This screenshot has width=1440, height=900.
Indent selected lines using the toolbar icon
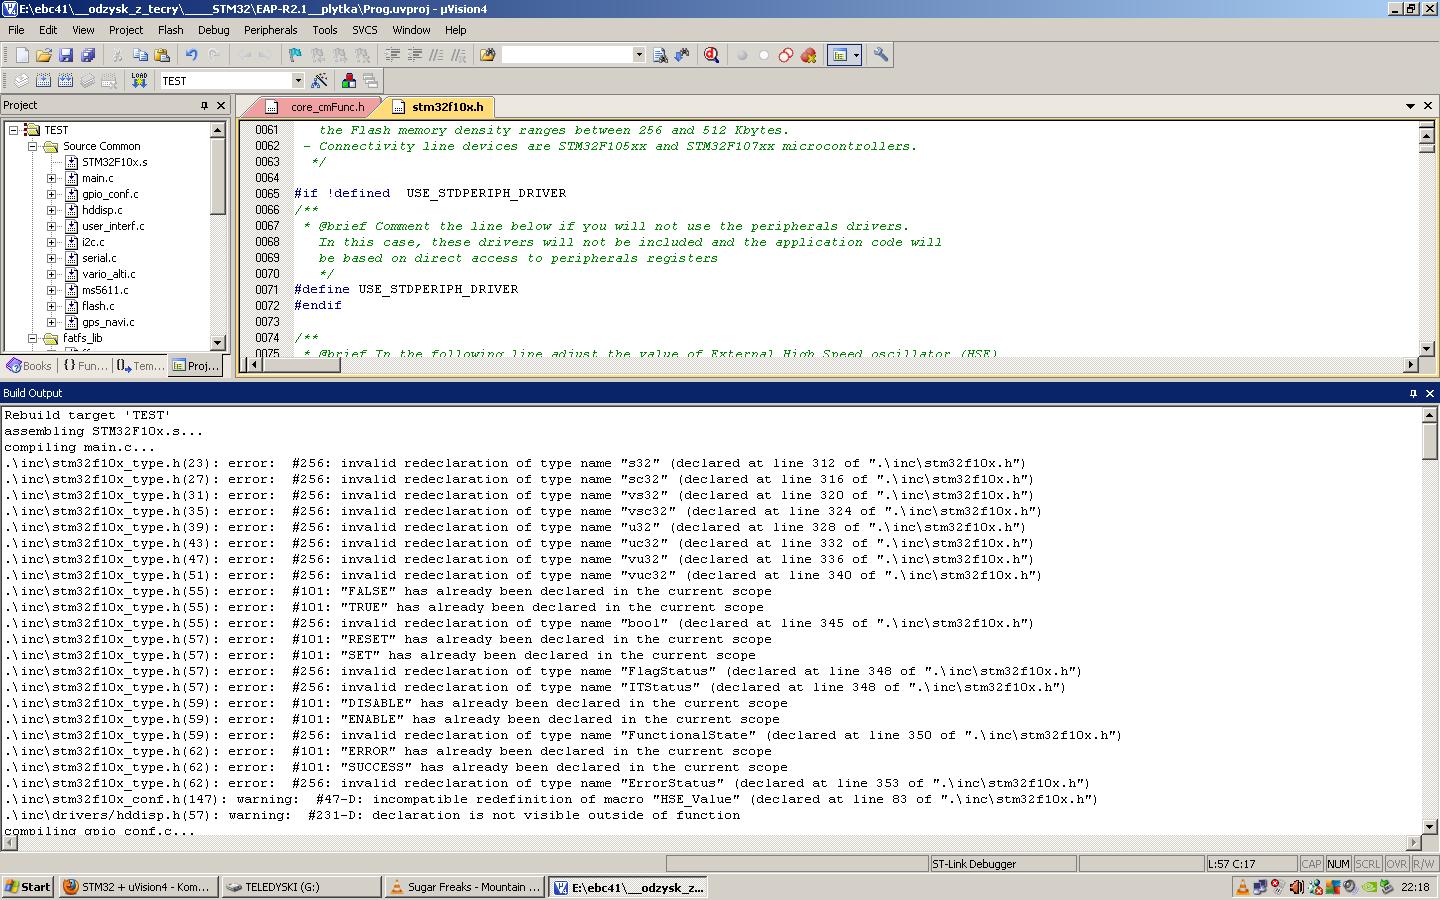(393, 55)
